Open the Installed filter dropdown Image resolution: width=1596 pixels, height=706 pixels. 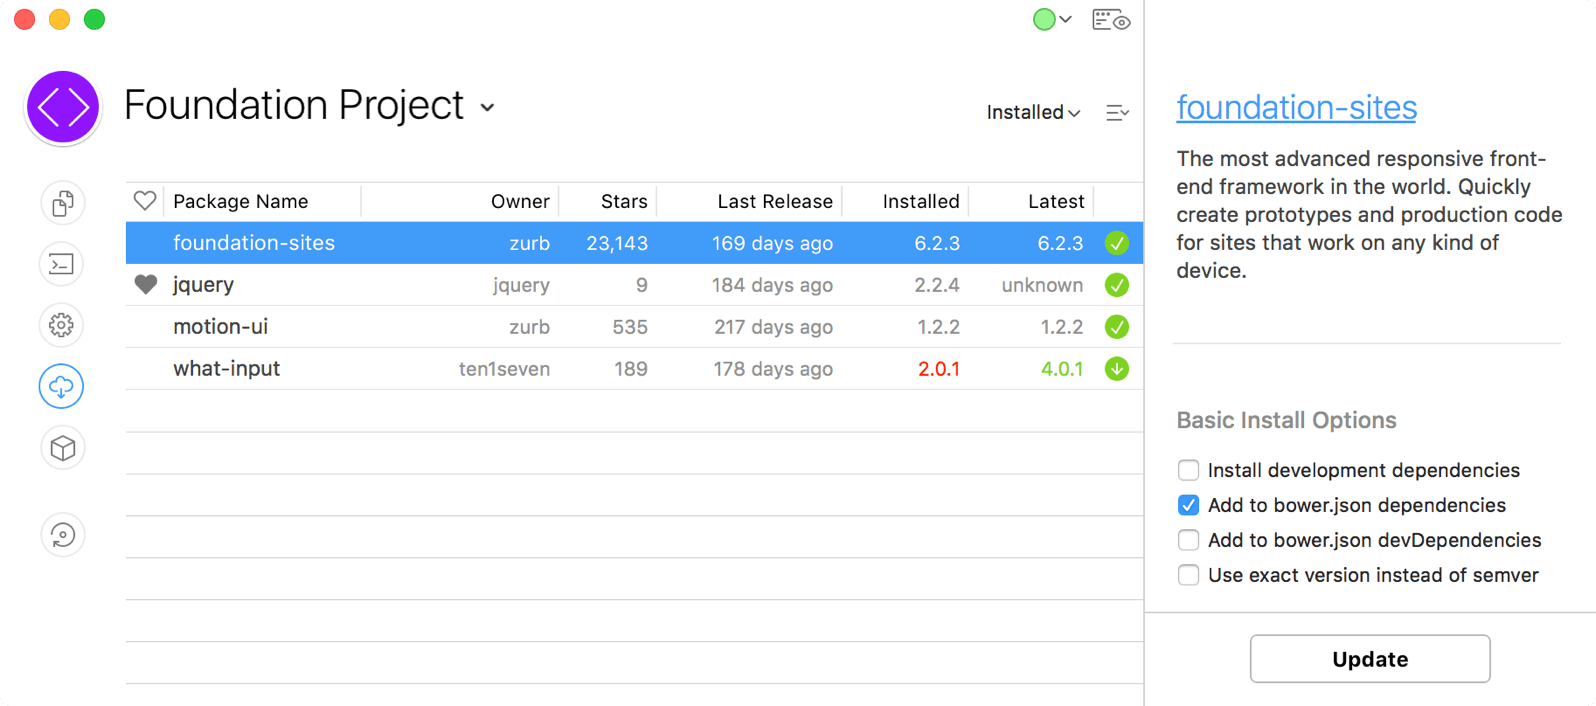1033,113
